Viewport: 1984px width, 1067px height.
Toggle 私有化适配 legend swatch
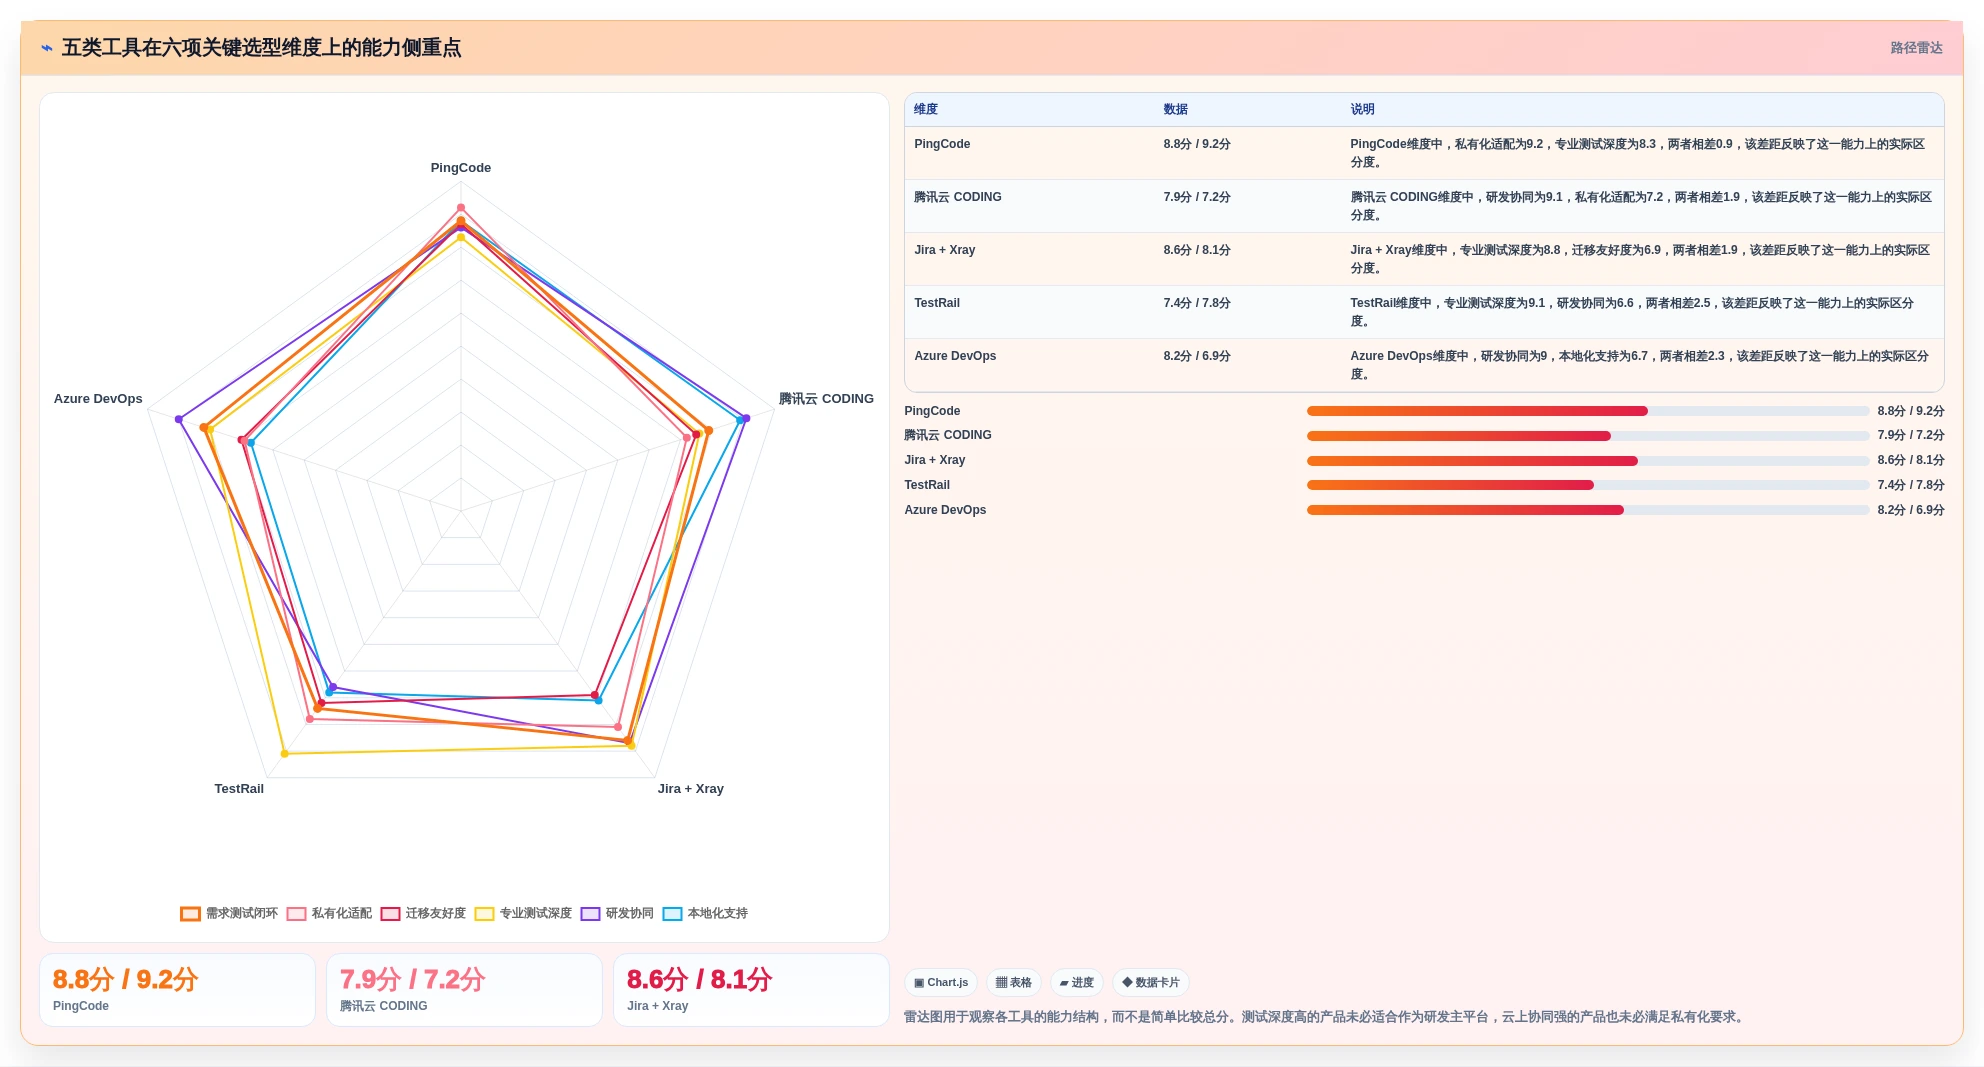(296, 914)
